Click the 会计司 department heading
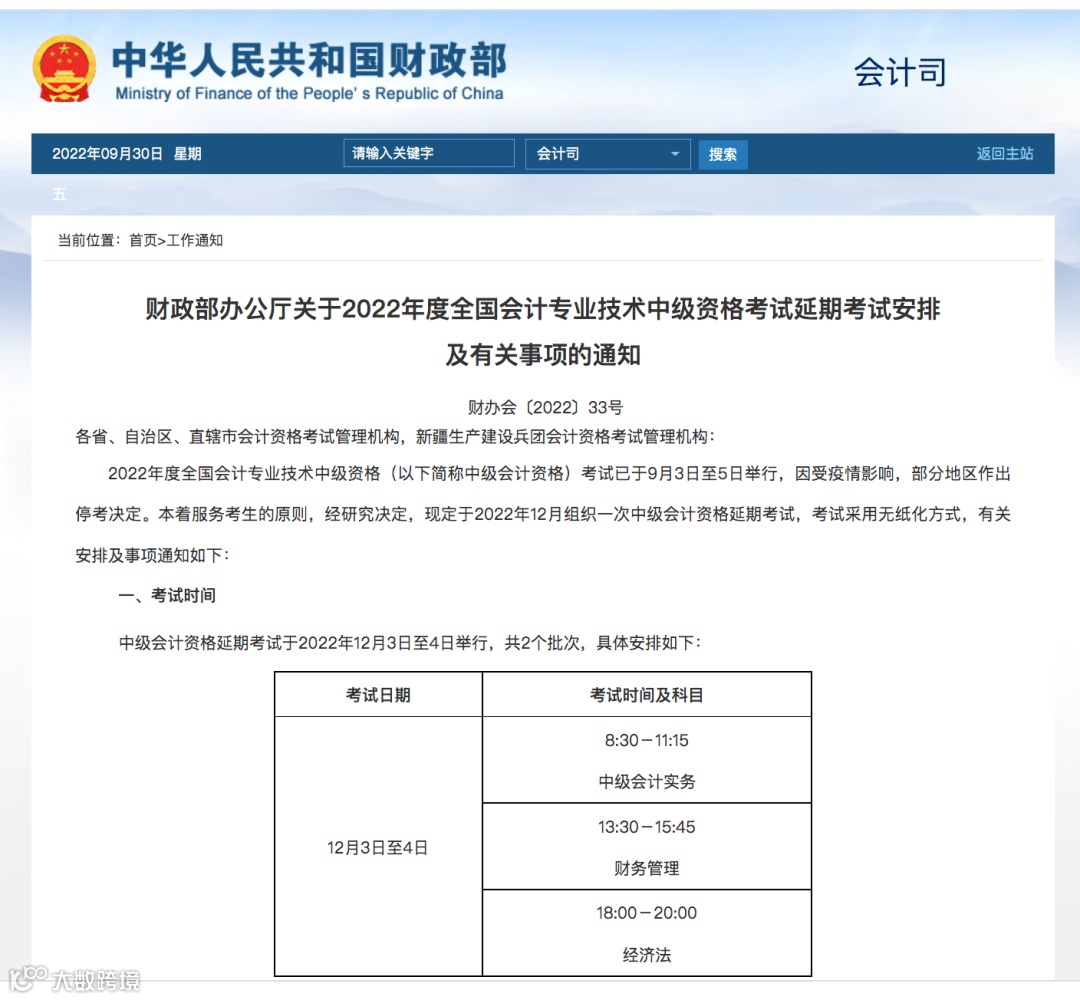Viewport: 1080px width, 1000px height. point(900,72)
